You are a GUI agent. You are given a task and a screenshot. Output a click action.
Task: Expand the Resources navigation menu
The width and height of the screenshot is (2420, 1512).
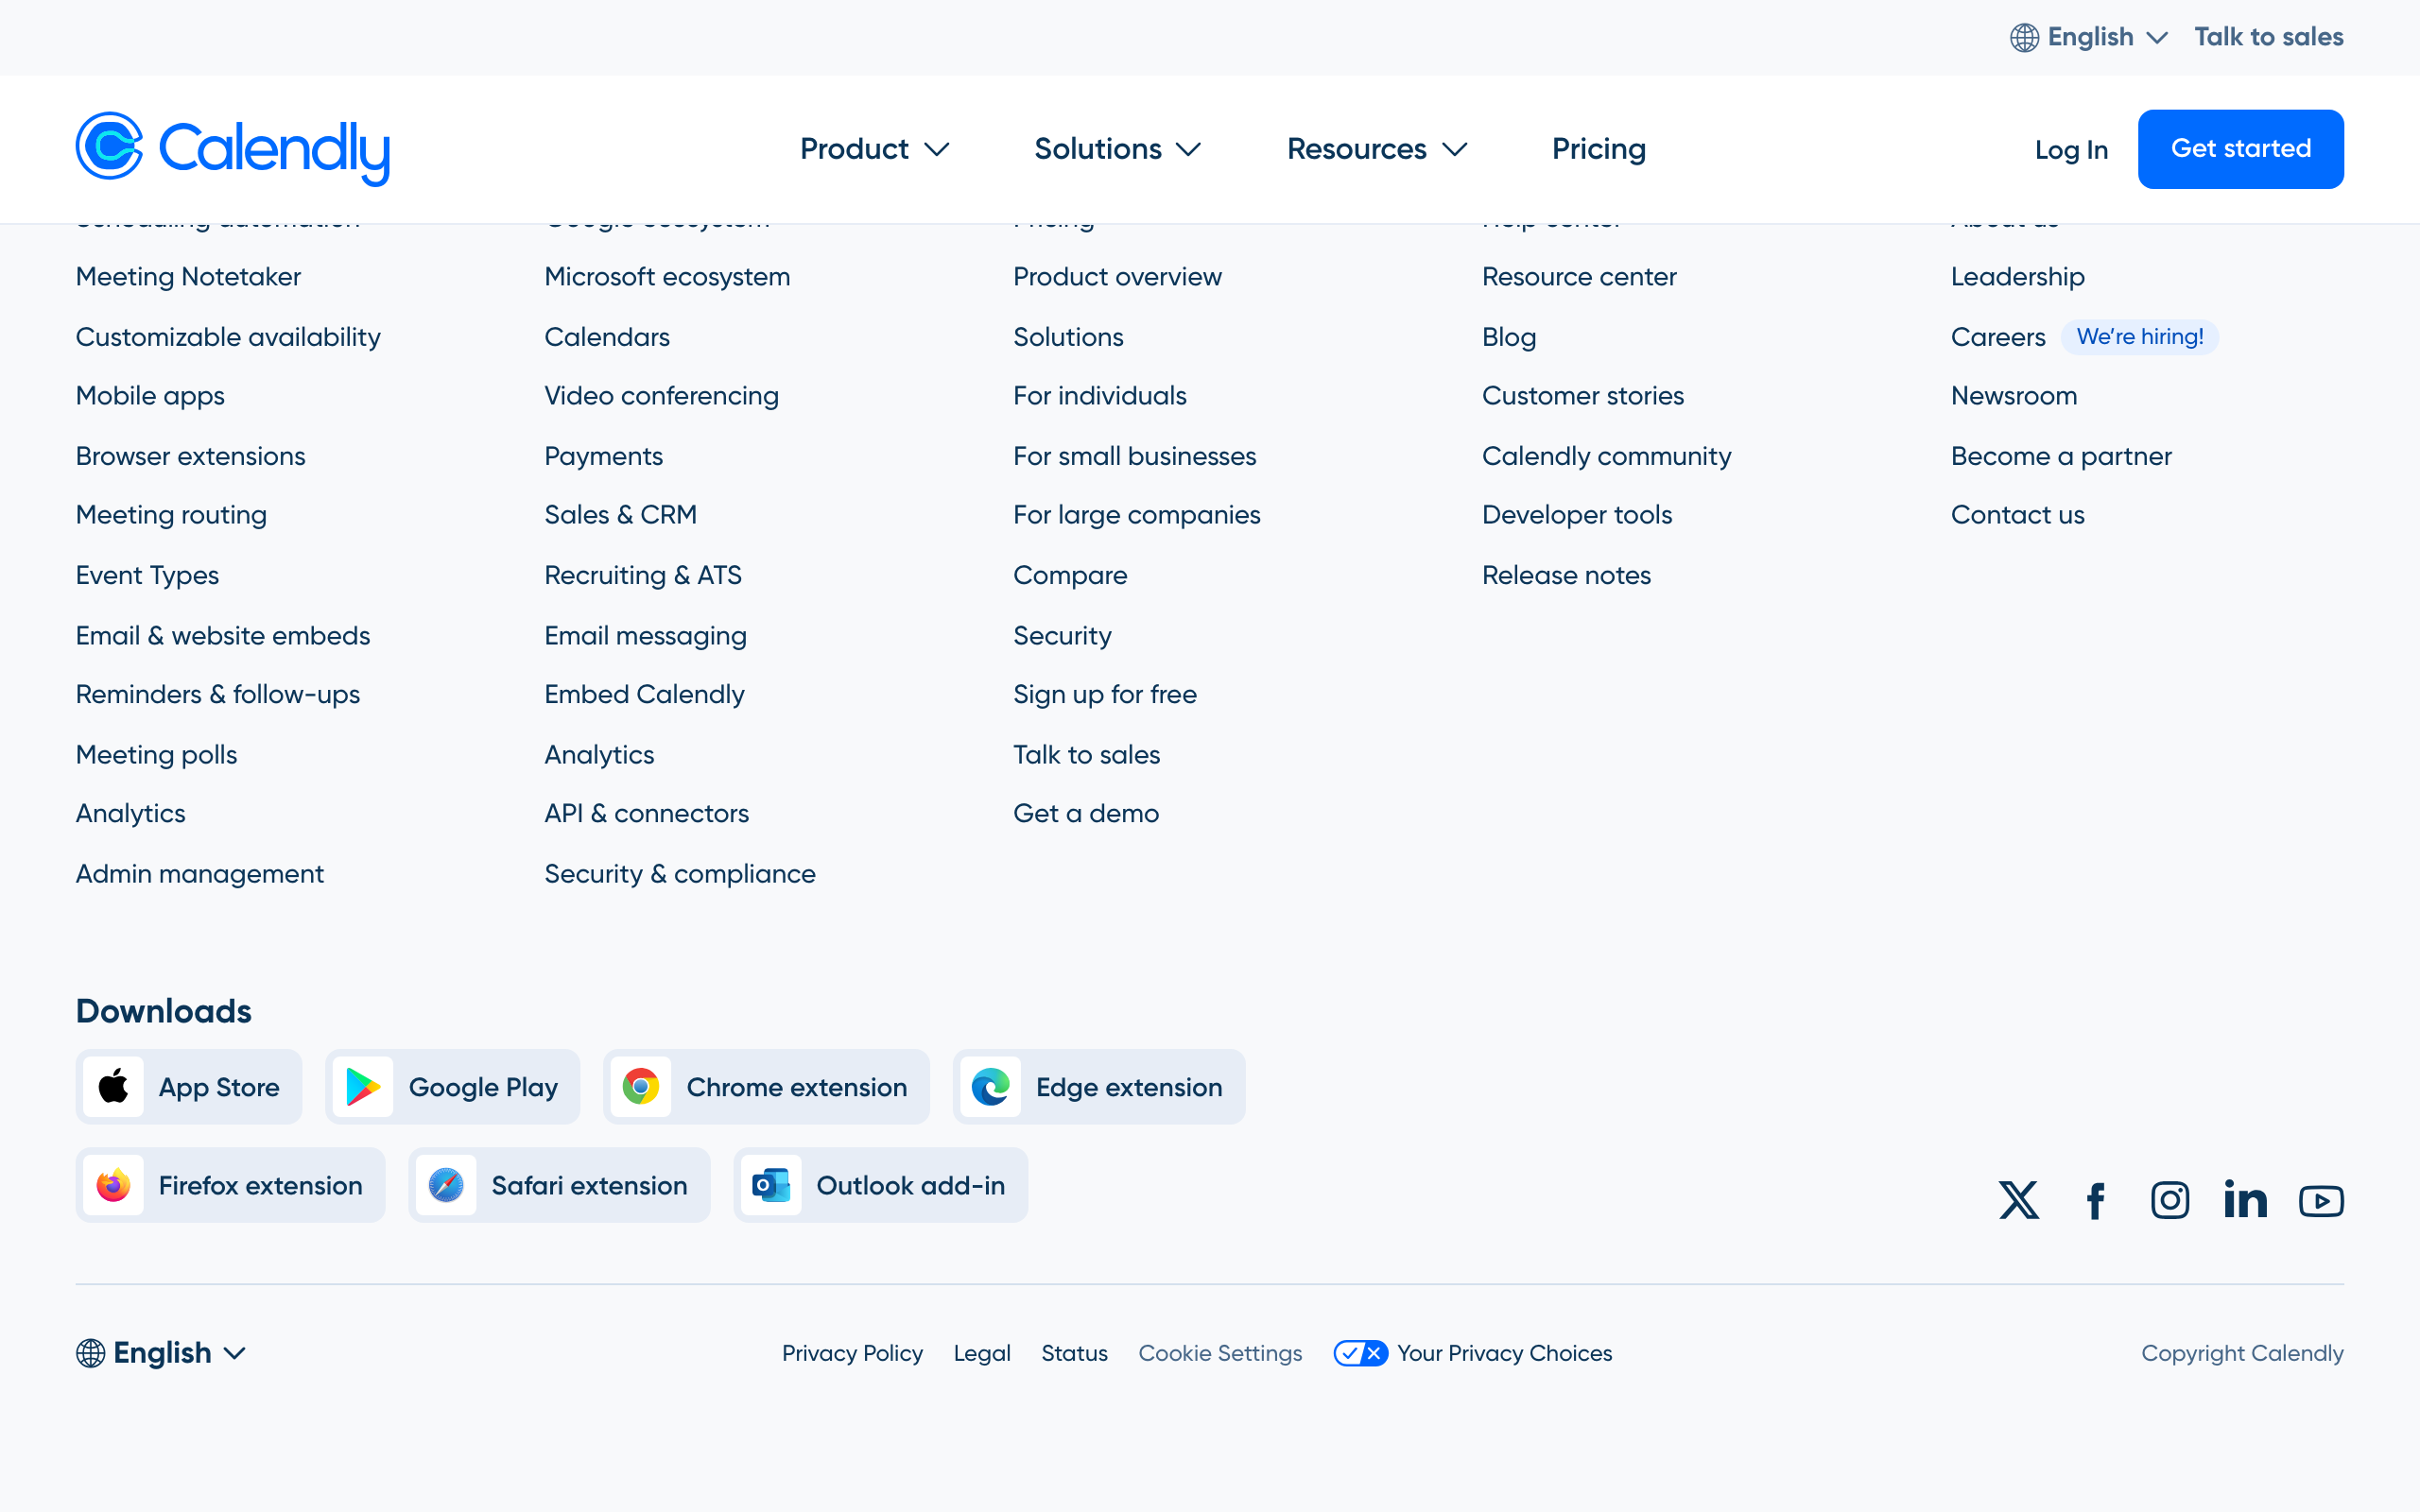click(x=1376, y=149)
